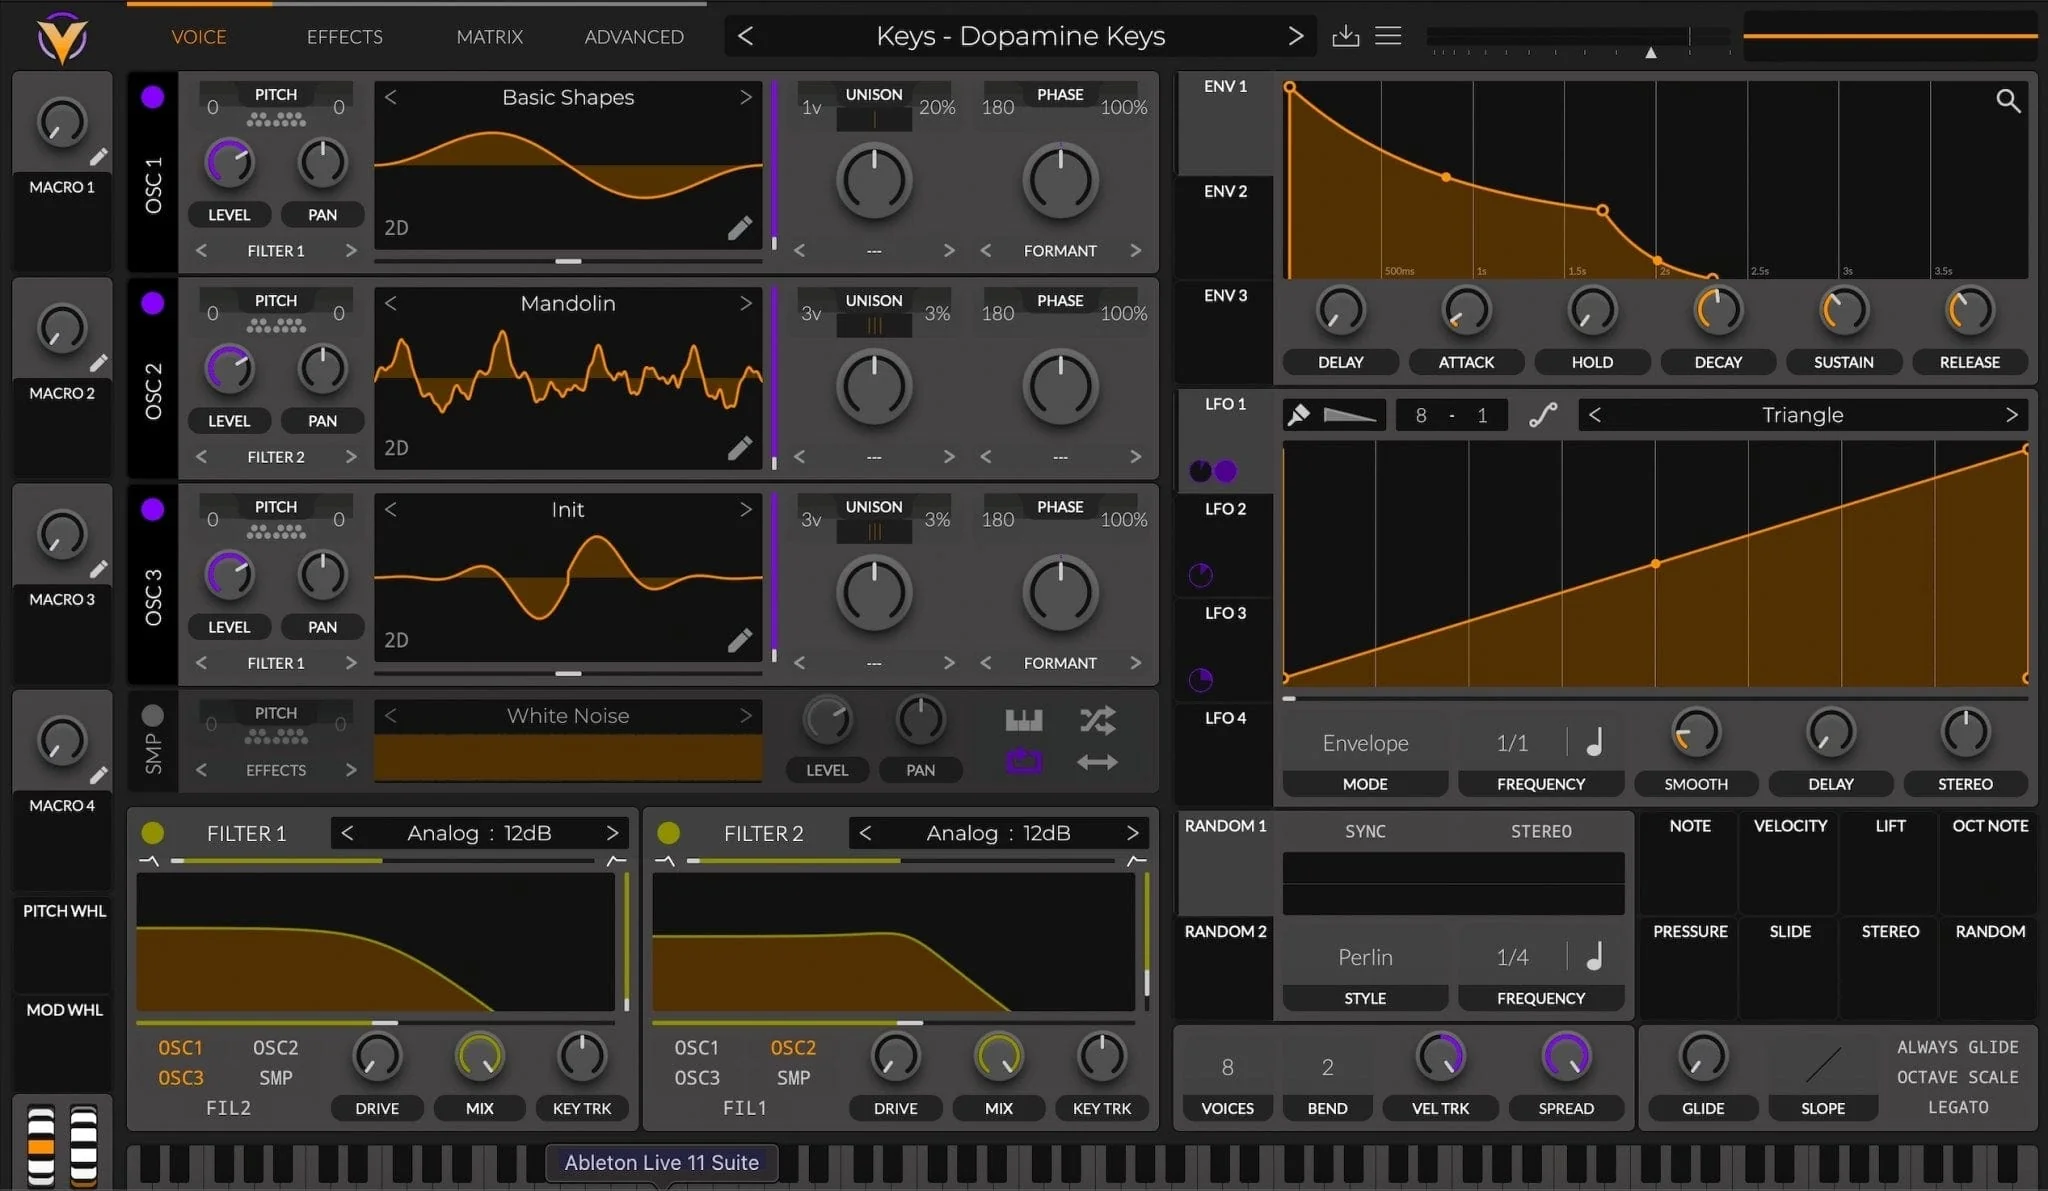
Task: Toggle the sampler loop icon
Action: pos(1024,762)
